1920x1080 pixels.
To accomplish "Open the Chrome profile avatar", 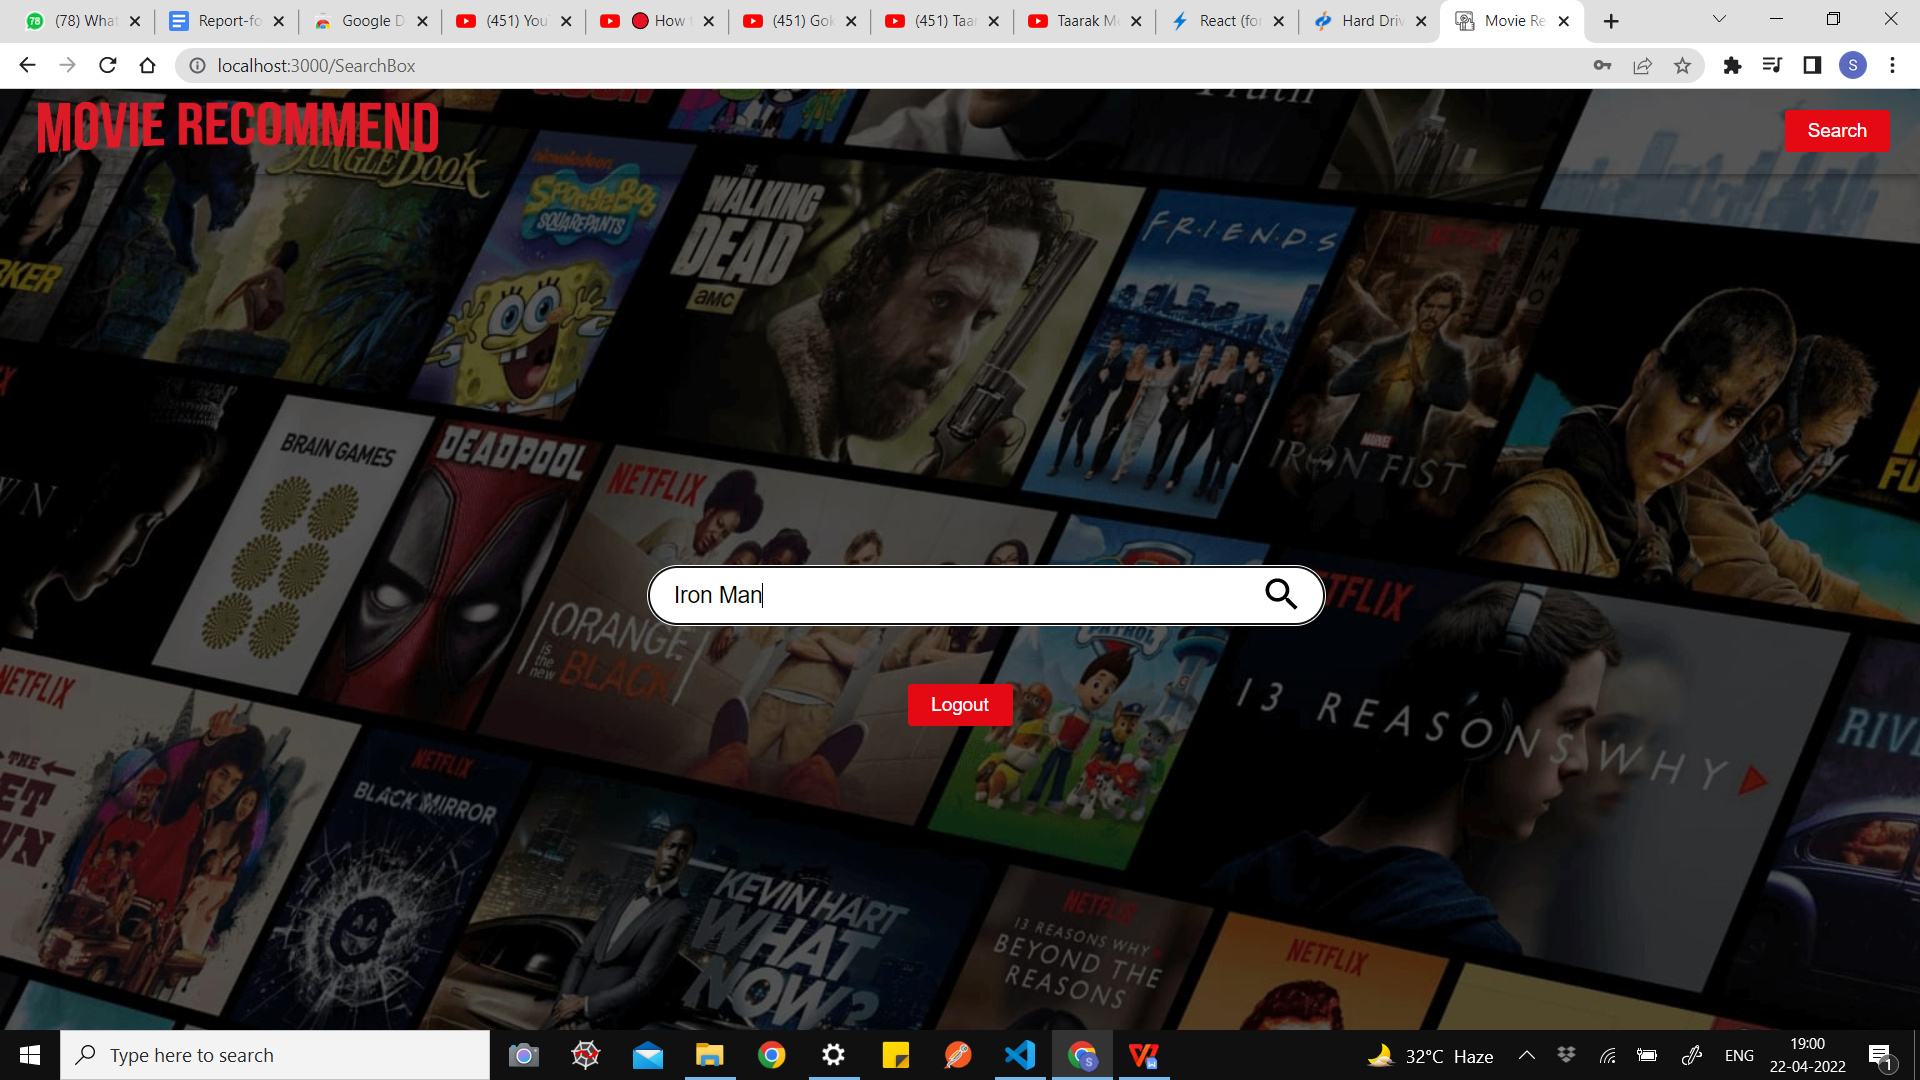I will pyautogui.click(x=1854, y=65).
